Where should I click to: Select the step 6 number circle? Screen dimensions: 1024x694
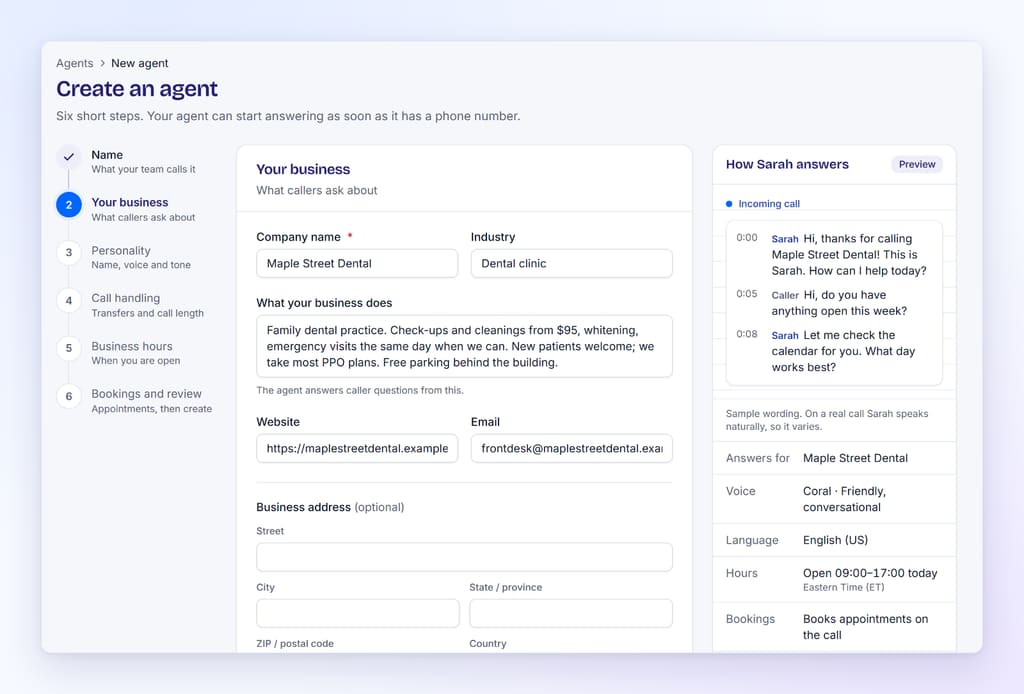(x=69, y=396)
